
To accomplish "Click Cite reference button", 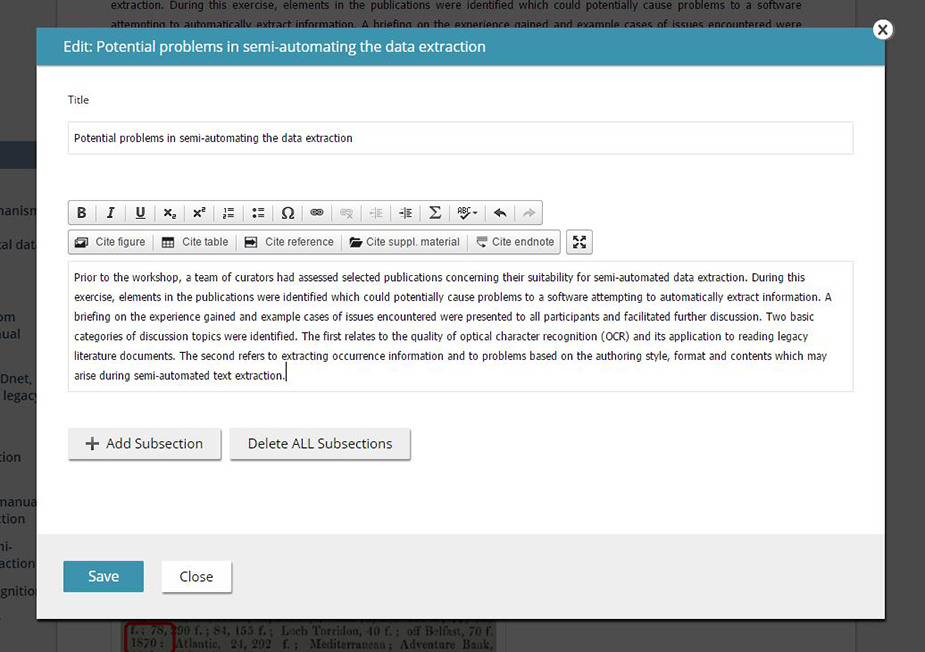I will pyautogui.click(x=289, y=242).
